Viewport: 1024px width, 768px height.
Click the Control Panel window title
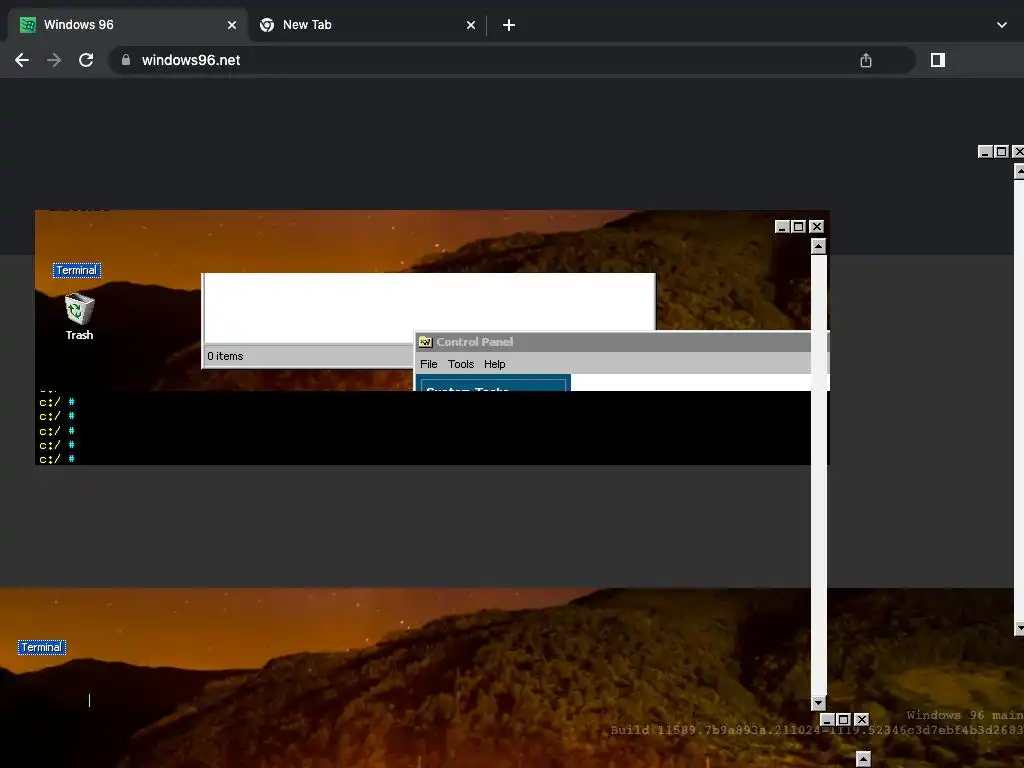click(x=475, y=342)
